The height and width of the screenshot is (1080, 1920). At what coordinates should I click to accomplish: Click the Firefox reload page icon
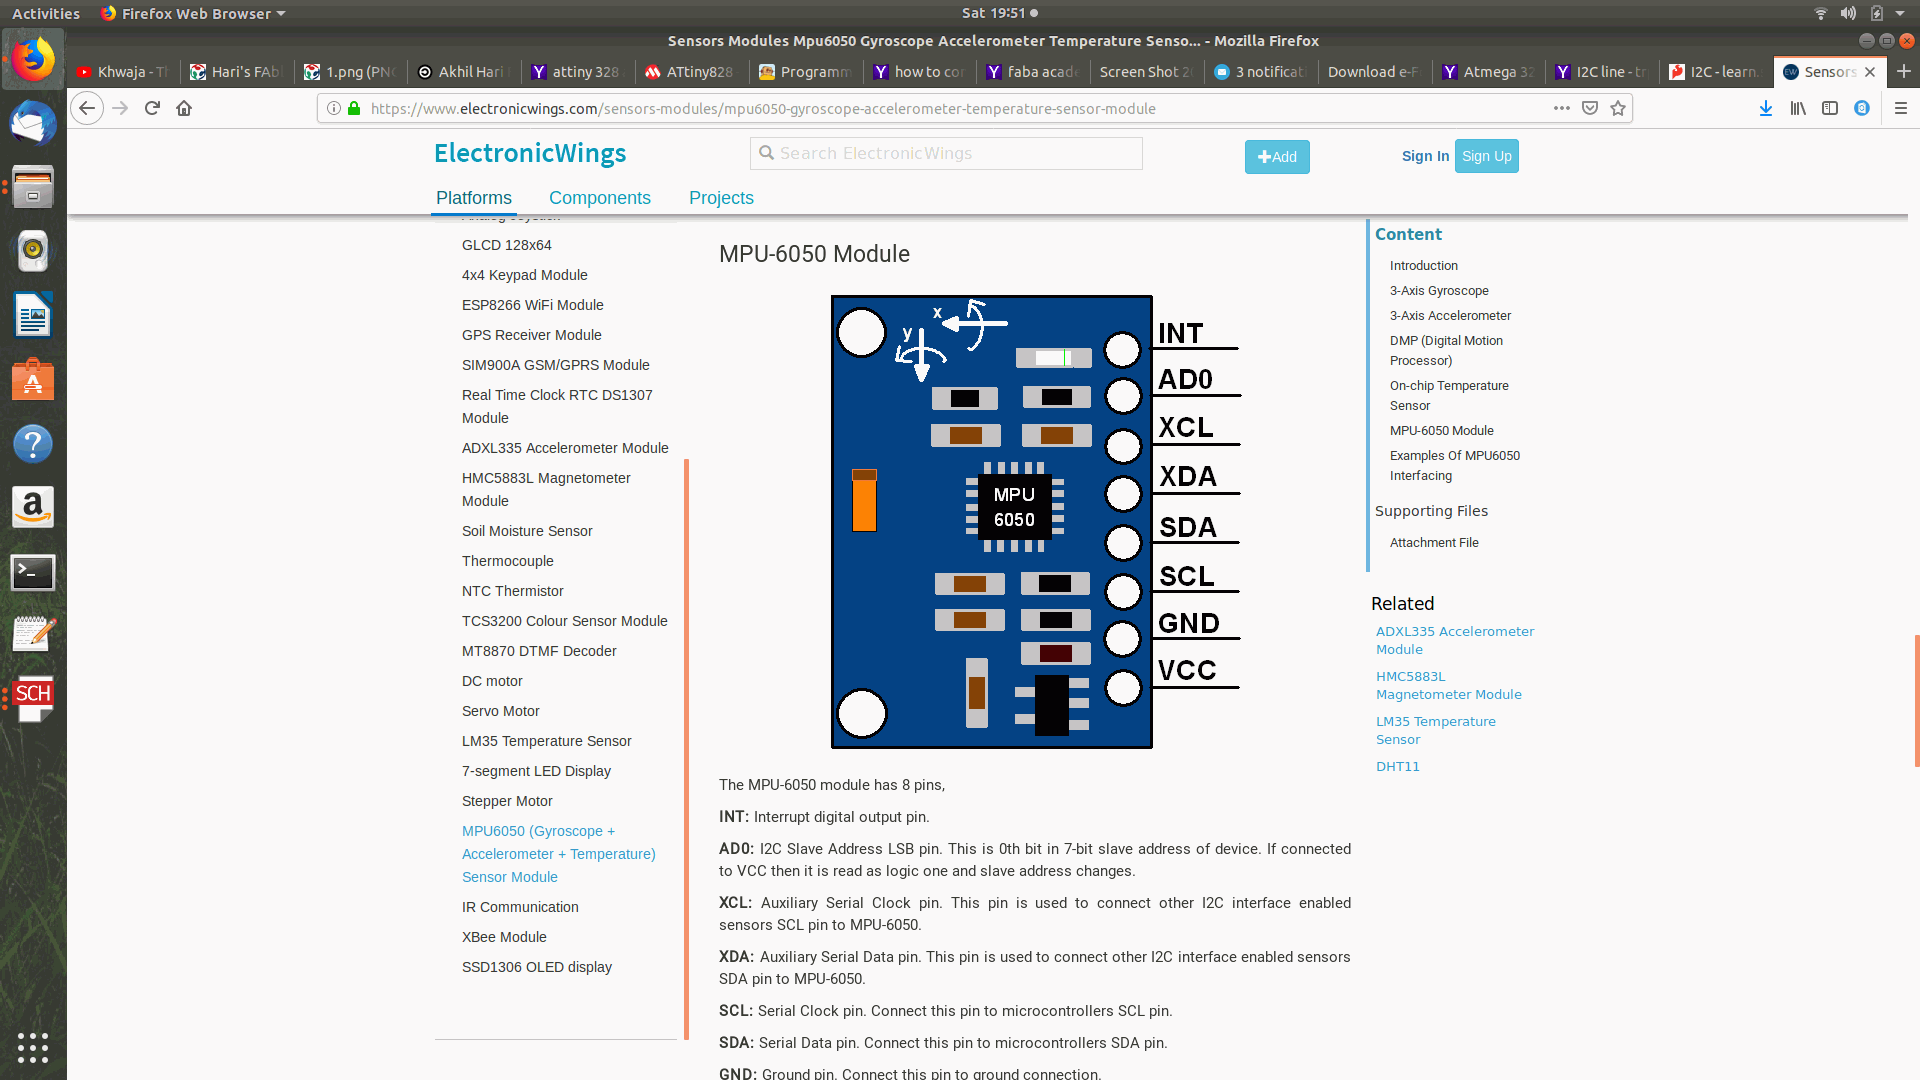tap(152, 108)
